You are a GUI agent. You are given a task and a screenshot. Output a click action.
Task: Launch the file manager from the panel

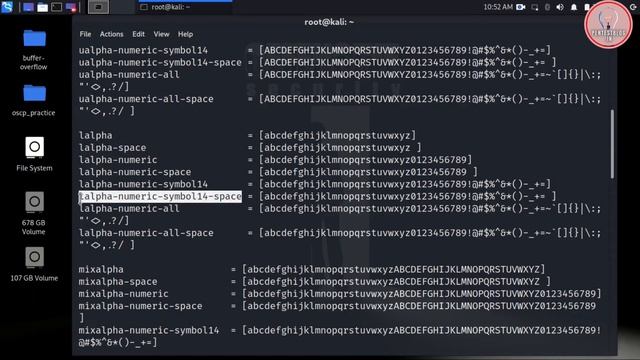(x=42, y=7)
